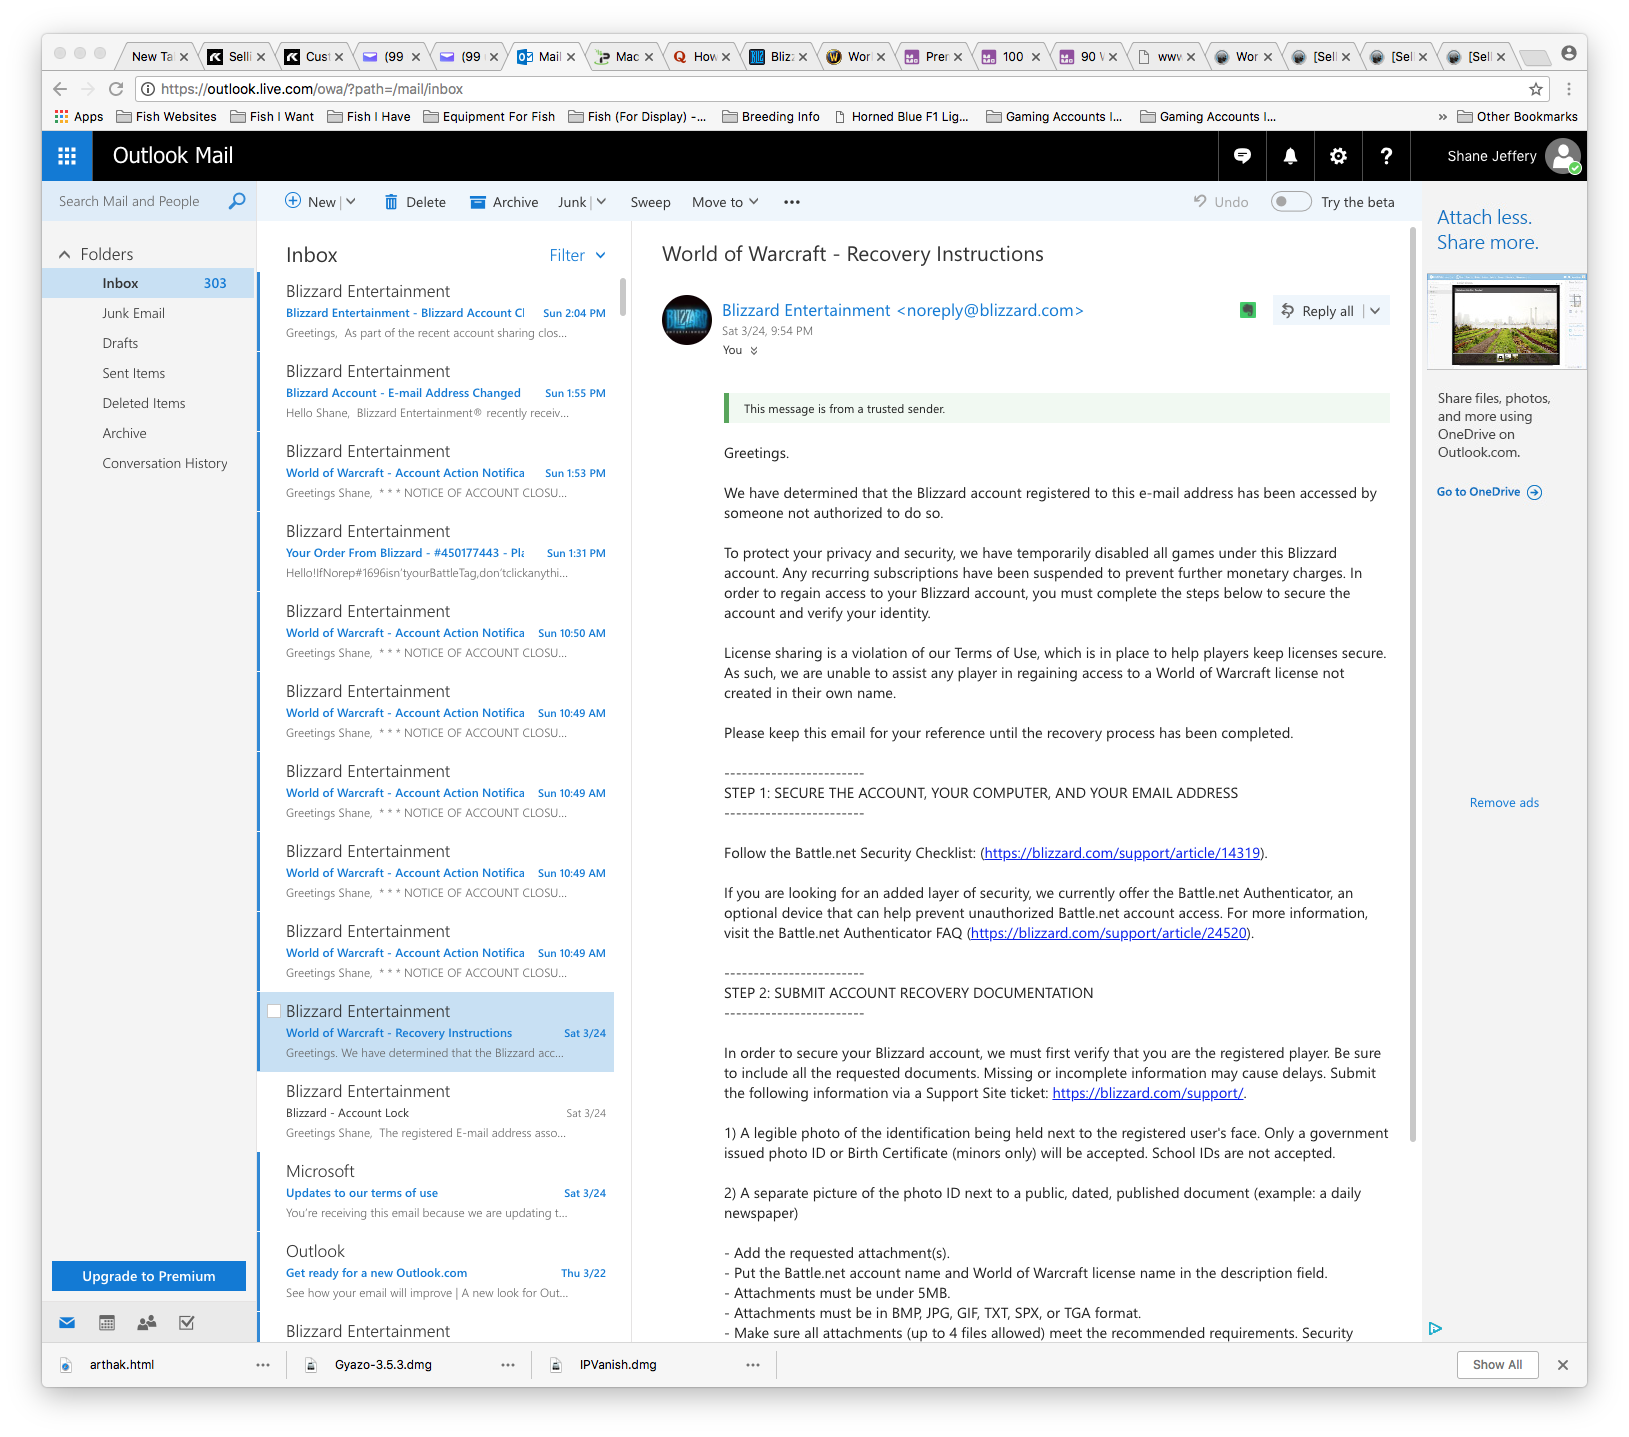Open options for arthak.html download
The height and width of the screenshot is (1437, 1629).
click(263, 1365)
